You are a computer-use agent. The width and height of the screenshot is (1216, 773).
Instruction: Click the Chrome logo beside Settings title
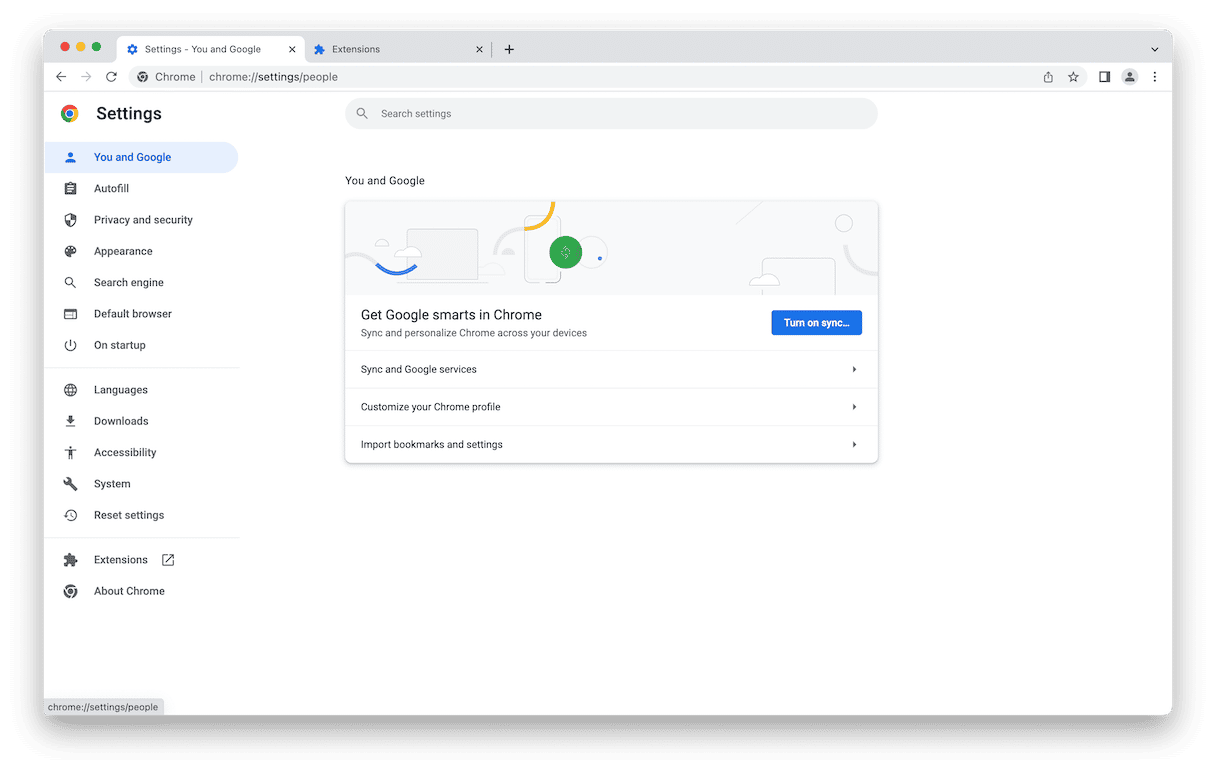pos(70,114)
